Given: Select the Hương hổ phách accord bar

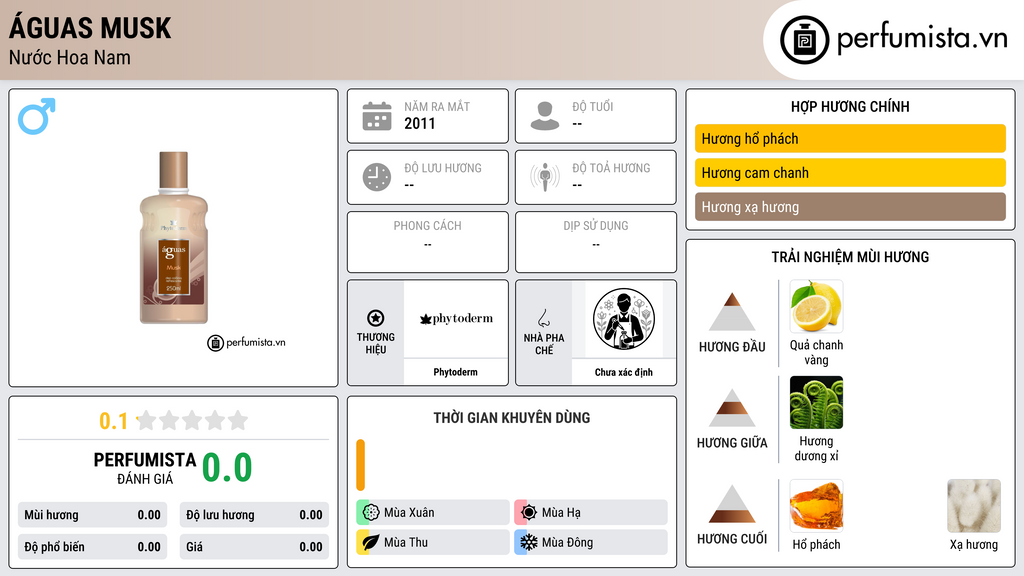Looking at the screenshot, I should pos(850,138).
